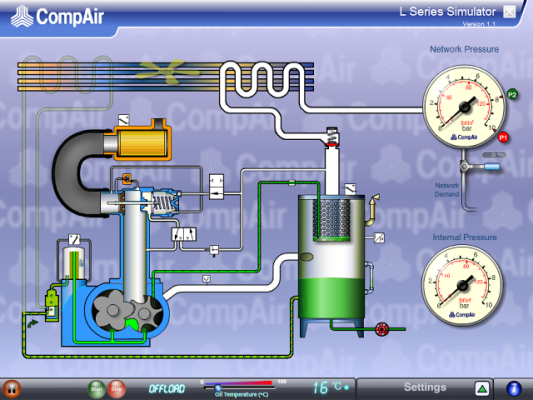Select the solenoid valve pair symbol
533x400 pixels.
click(x=184, y=234)
